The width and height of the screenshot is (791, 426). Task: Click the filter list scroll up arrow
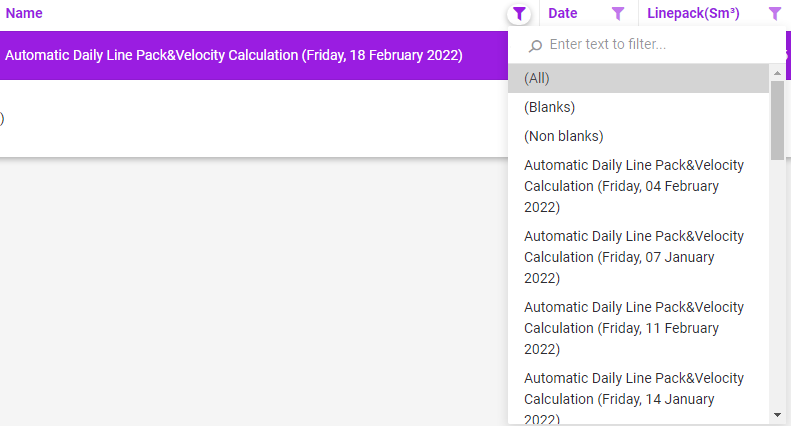[x=777, y=73]
